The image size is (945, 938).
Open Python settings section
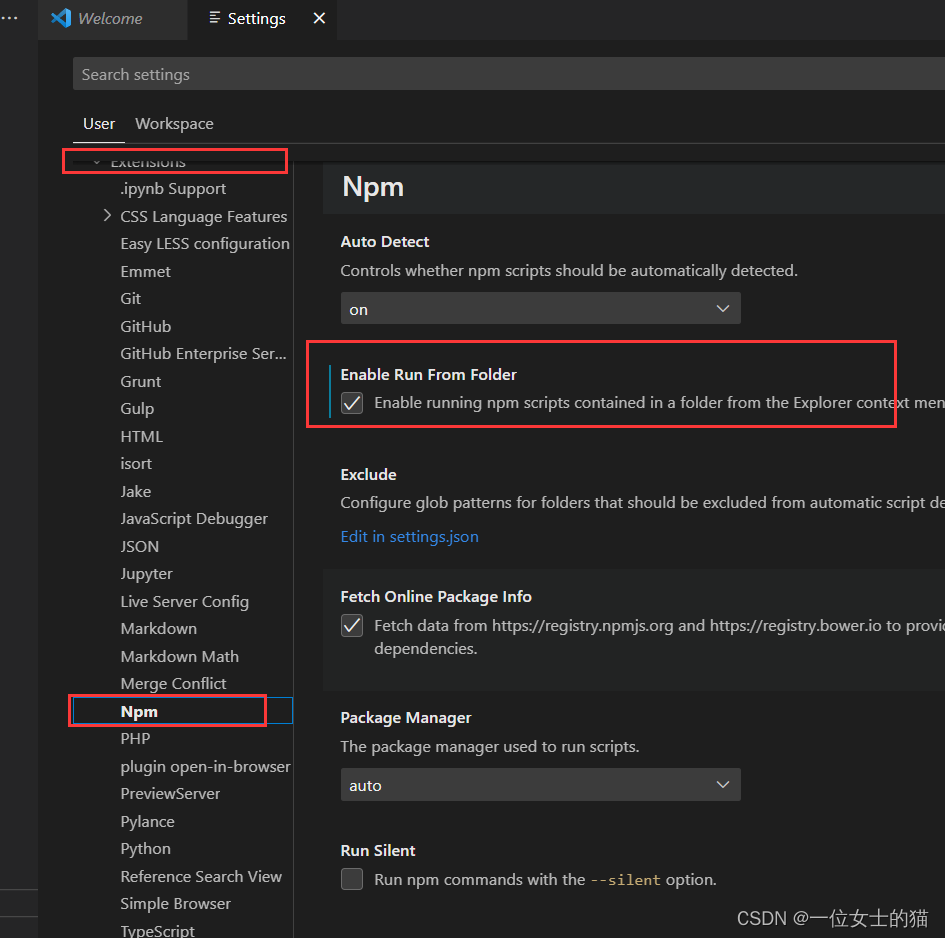[x=145, y=849]
